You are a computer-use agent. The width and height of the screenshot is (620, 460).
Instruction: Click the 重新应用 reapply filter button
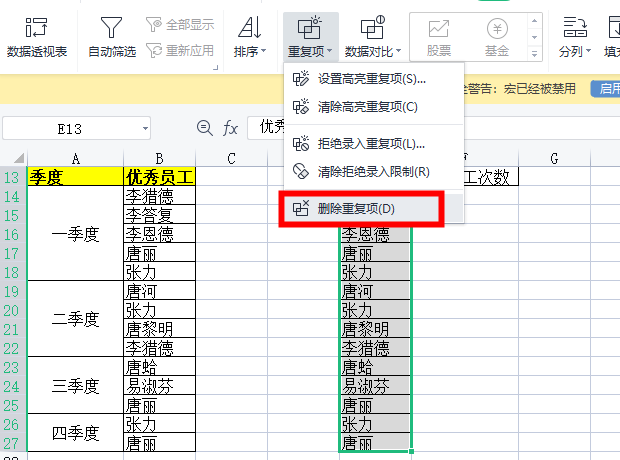coord(180,51)
